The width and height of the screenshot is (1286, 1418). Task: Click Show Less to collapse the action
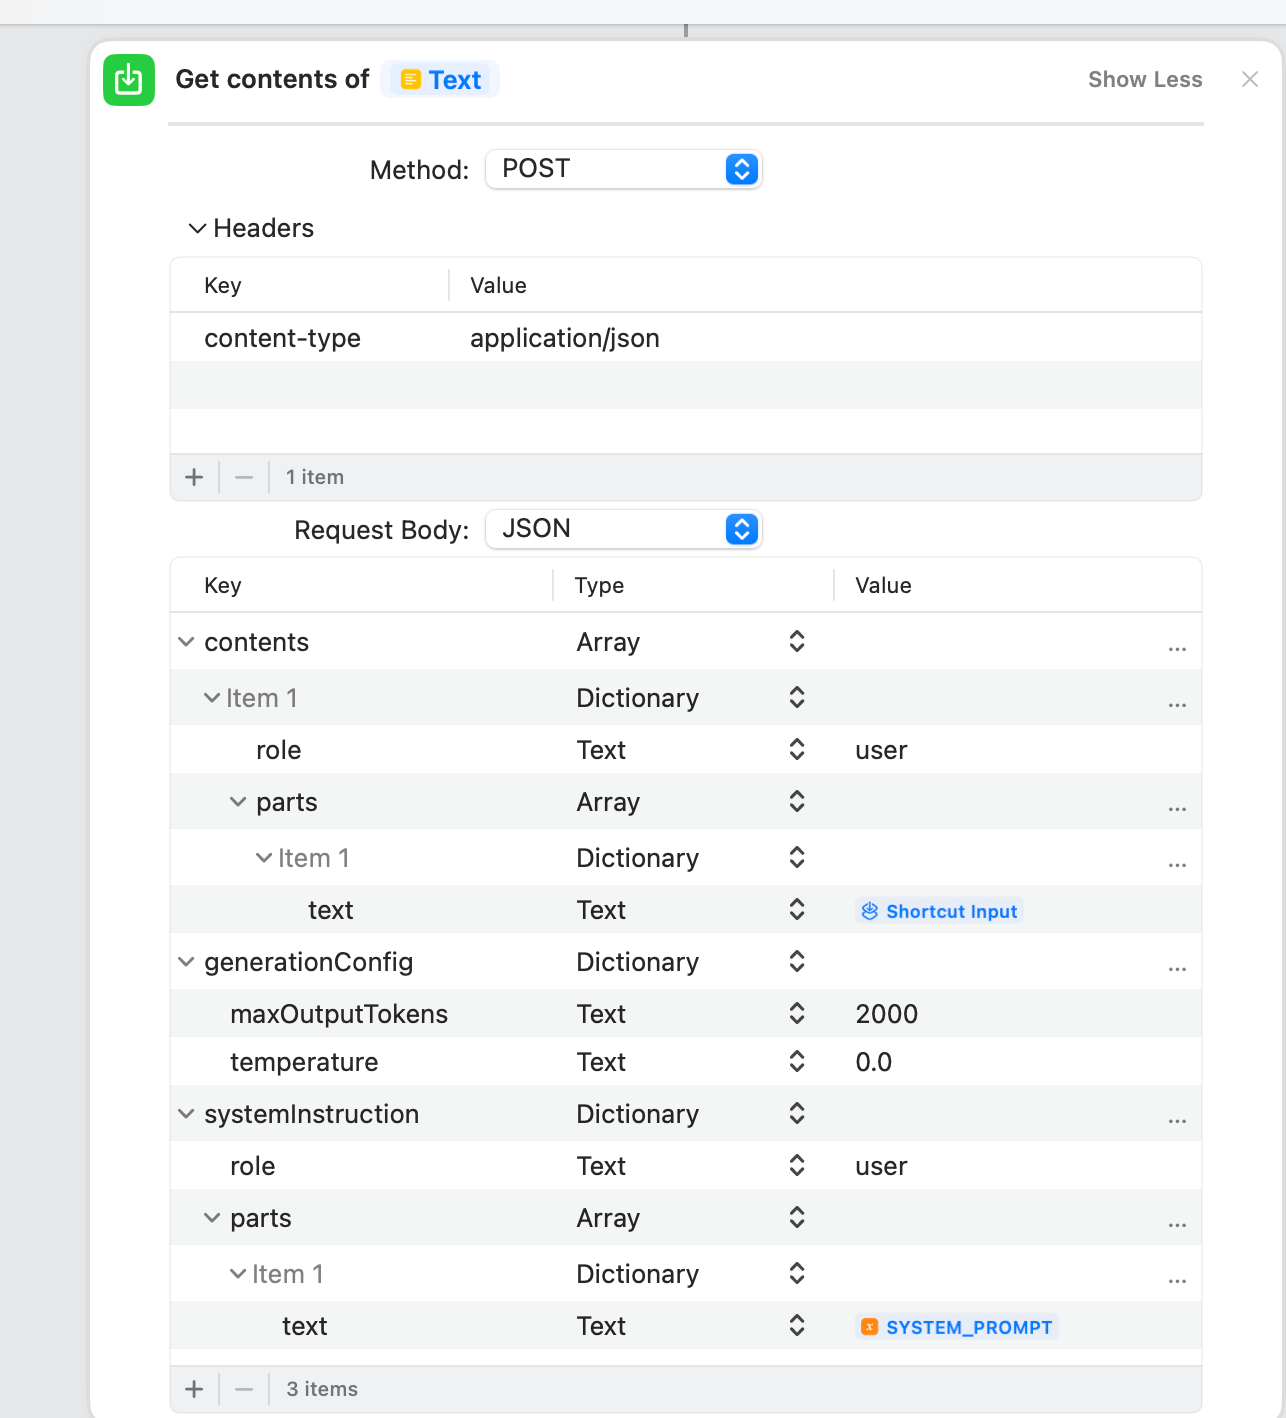pyautogui.click(x=1144, y=79)
